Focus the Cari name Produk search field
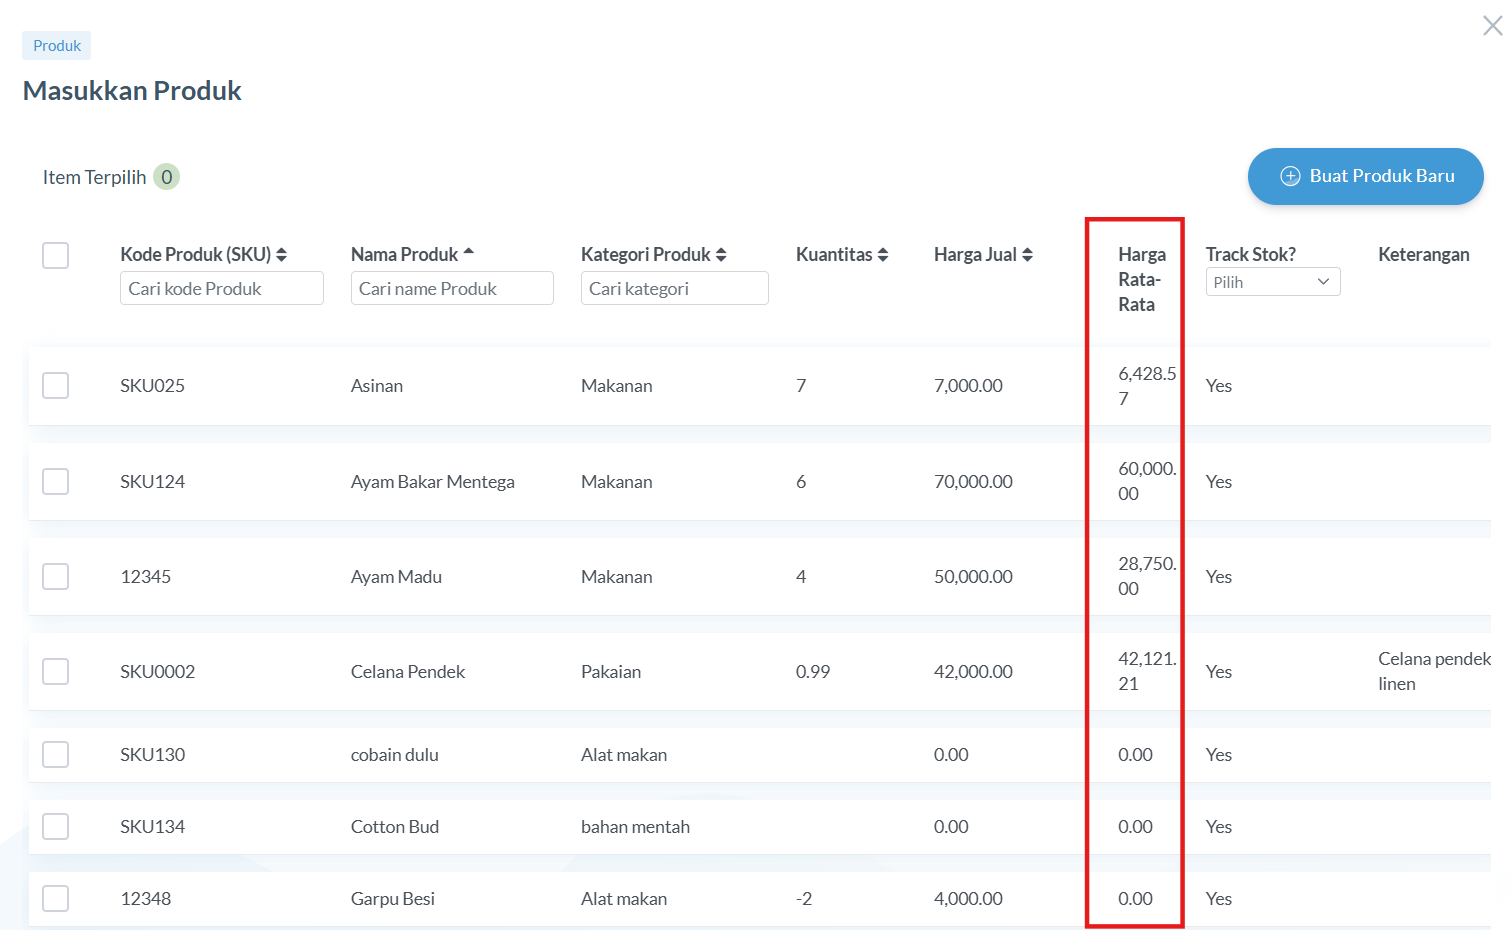1512x930 pixels. pos(452,288)
